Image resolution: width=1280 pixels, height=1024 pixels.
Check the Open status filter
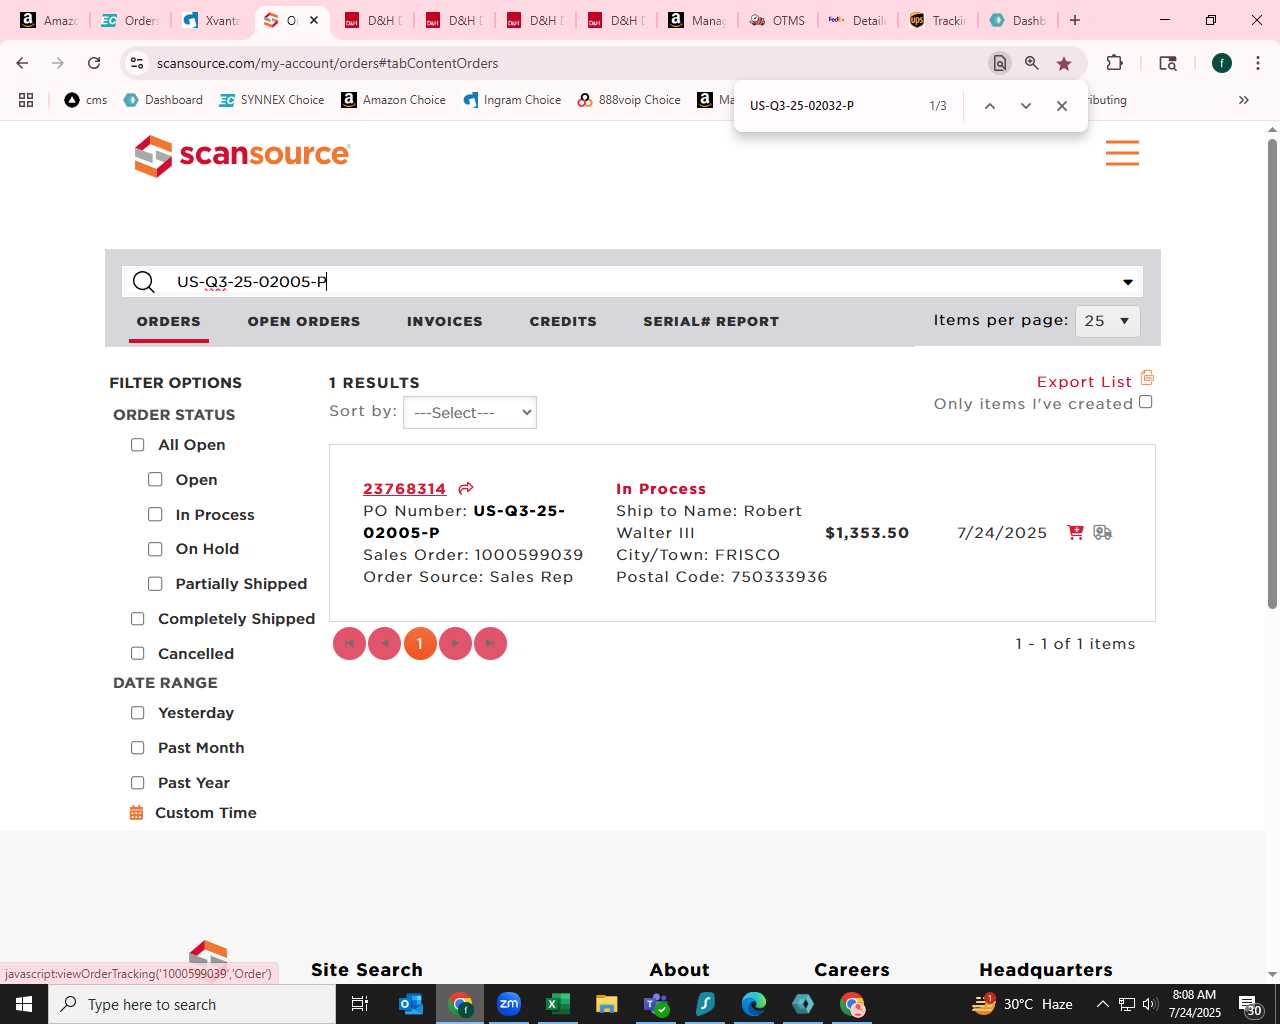155,480
